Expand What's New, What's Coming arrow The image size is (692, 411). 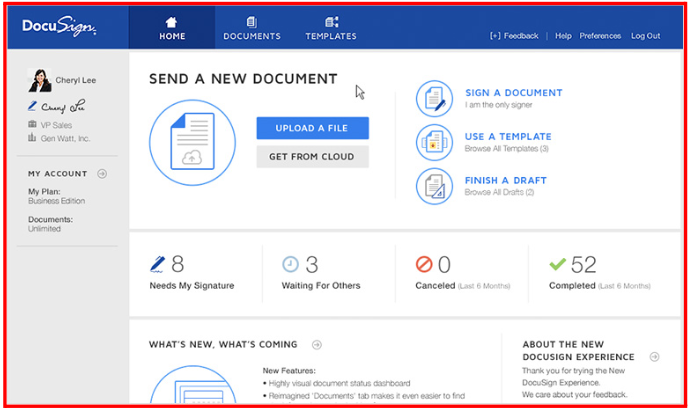tap(316, 345)
